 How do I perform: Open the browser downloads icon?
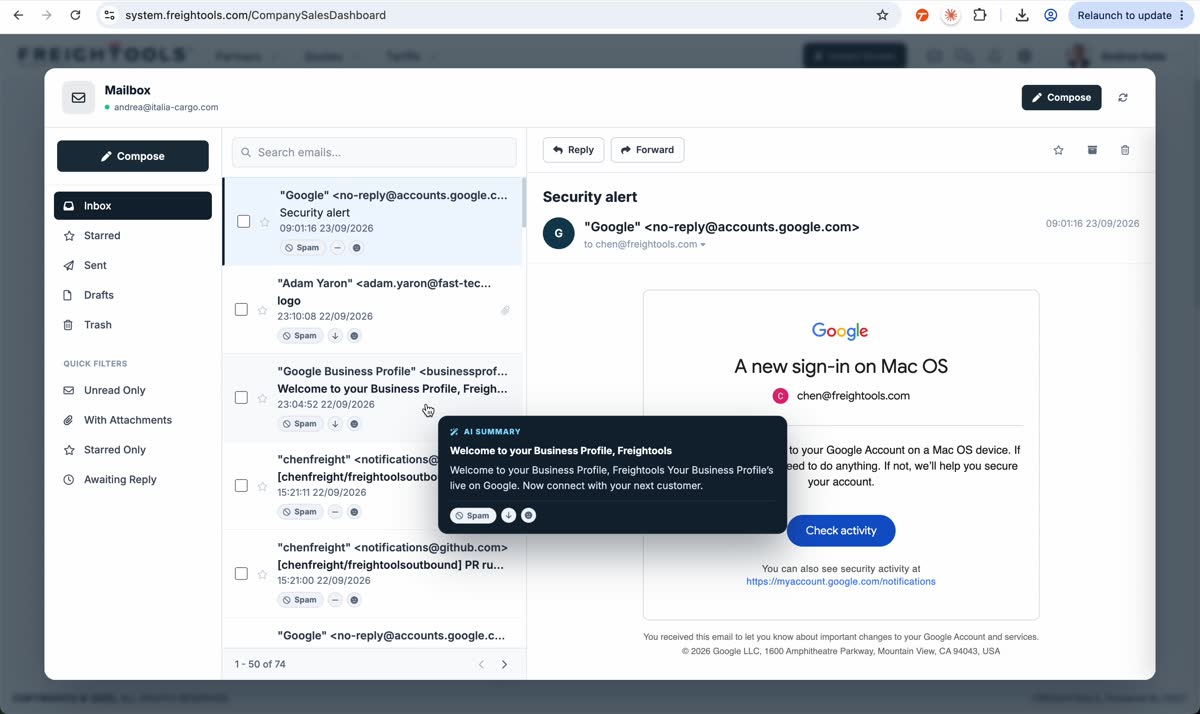[1022, 15]
